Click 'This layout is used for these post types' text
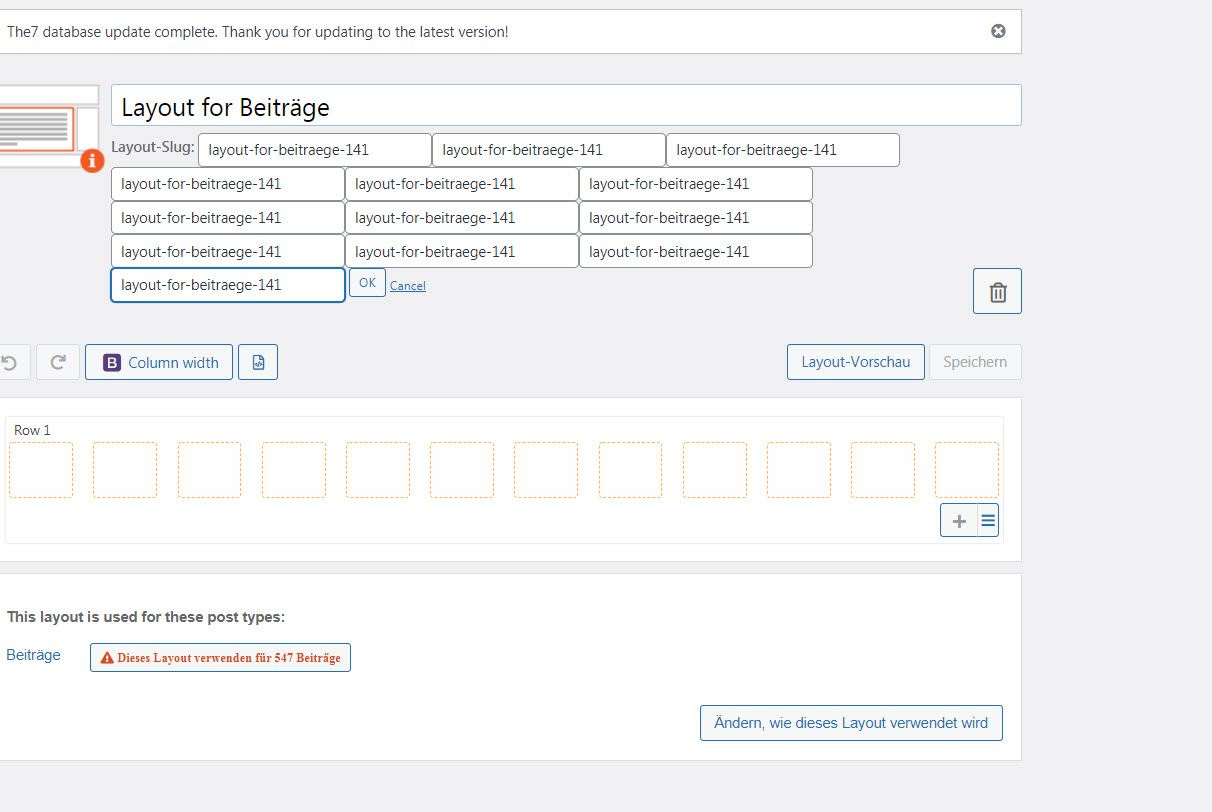The image size is (1212, 812). click(x=146, y=617)
